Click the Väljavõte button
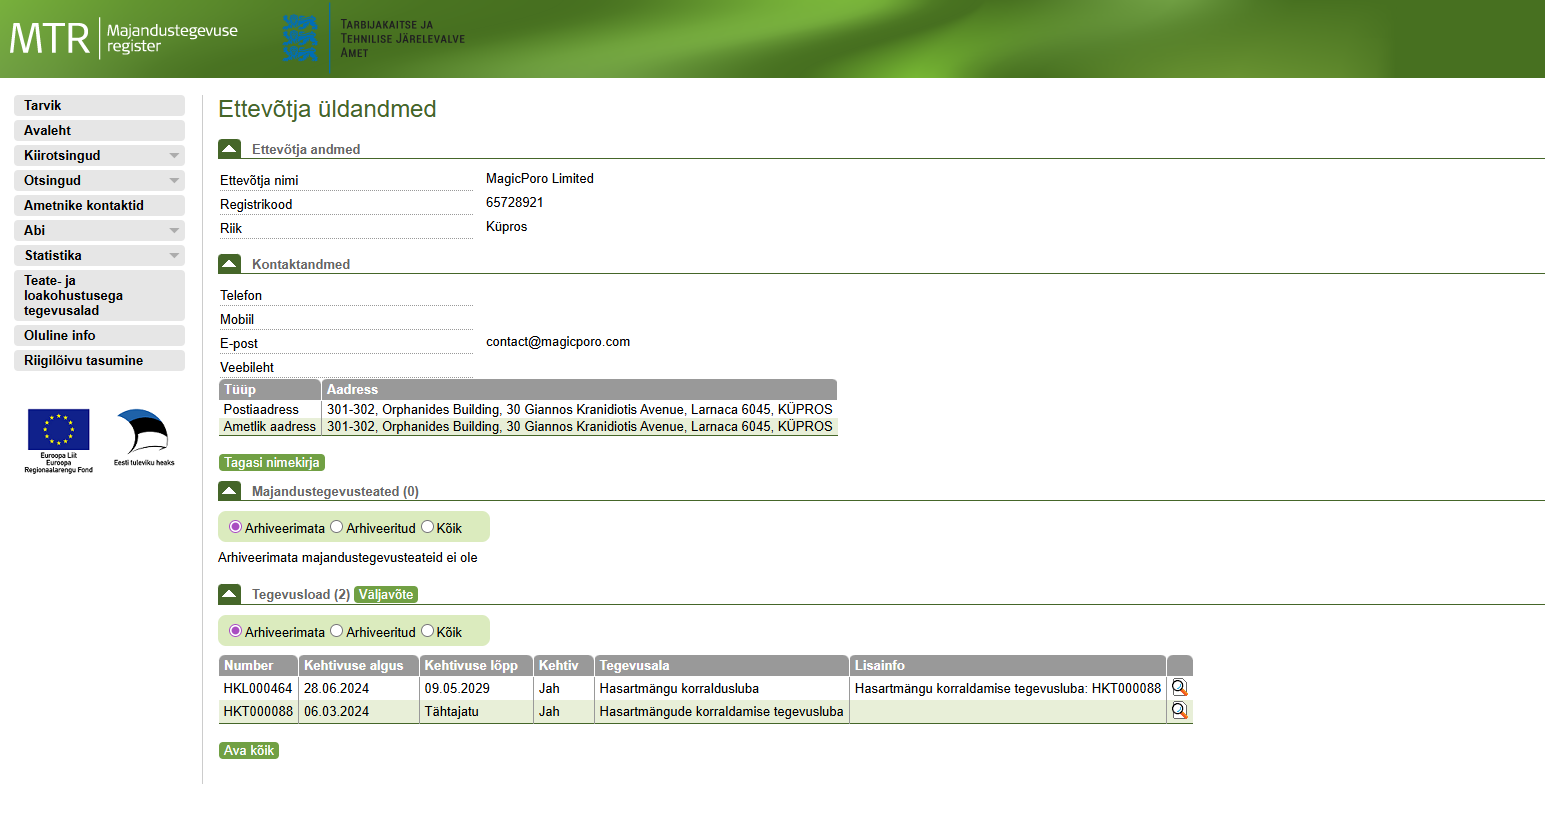Screen dimensions: 1545x837 click(x=386, y=594)
